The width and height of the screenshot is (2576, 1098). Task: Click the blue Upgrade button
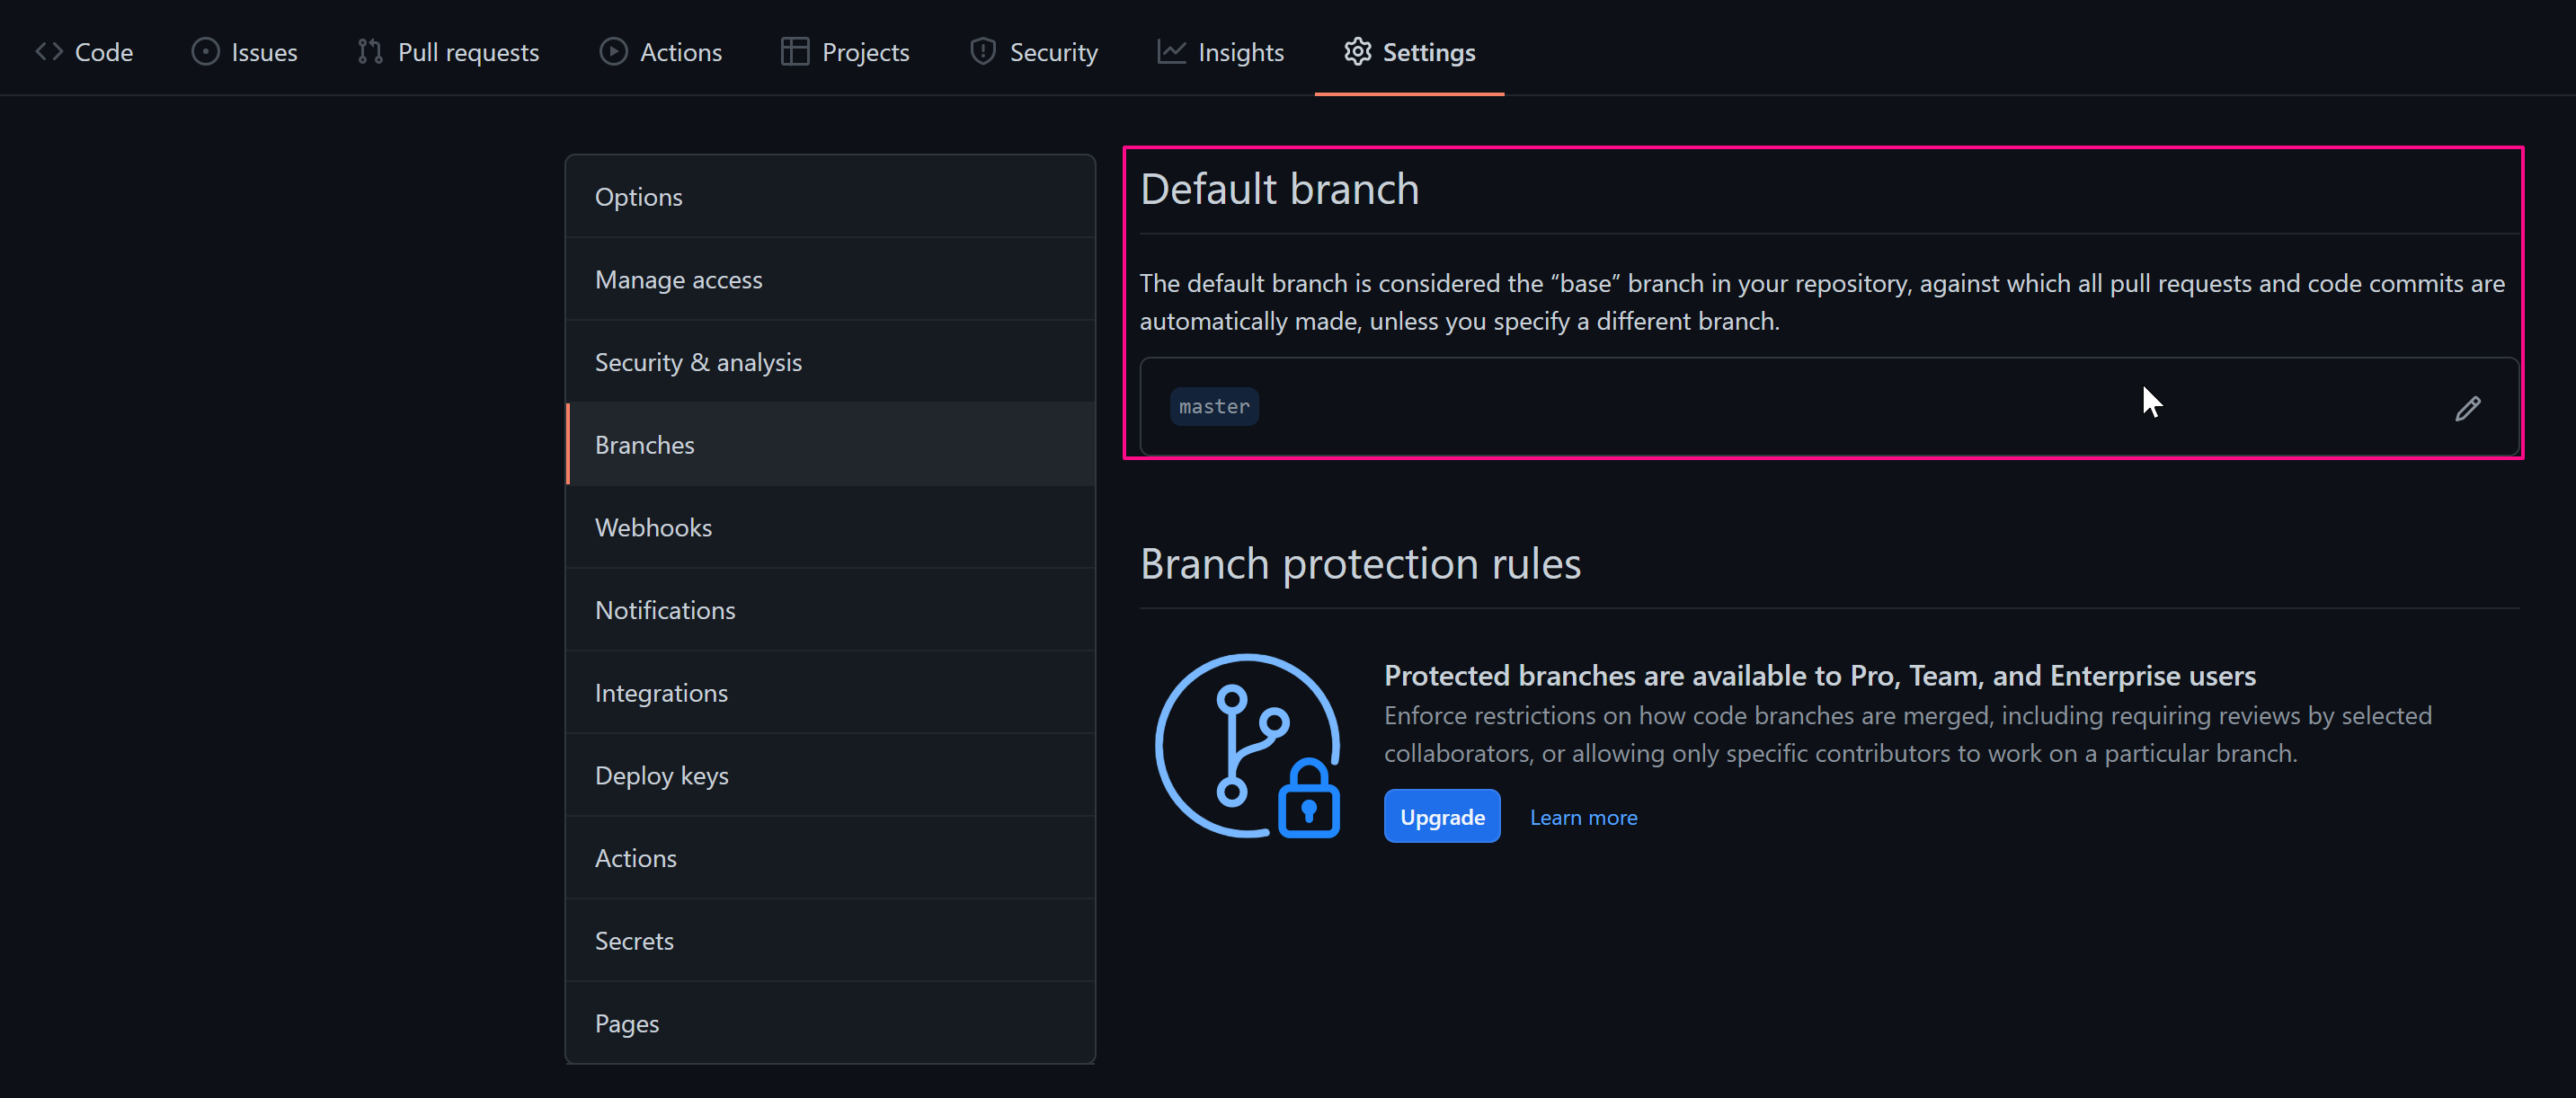click(1442, 817)
